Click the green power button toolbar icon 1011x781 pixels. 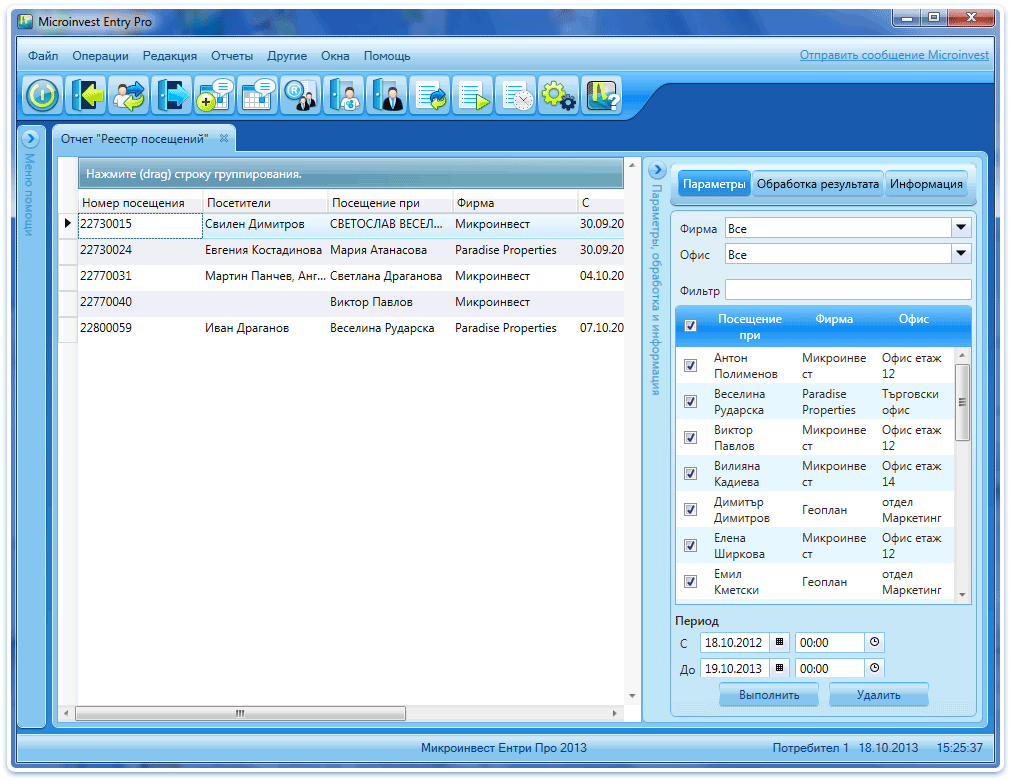tap(43, 95)
